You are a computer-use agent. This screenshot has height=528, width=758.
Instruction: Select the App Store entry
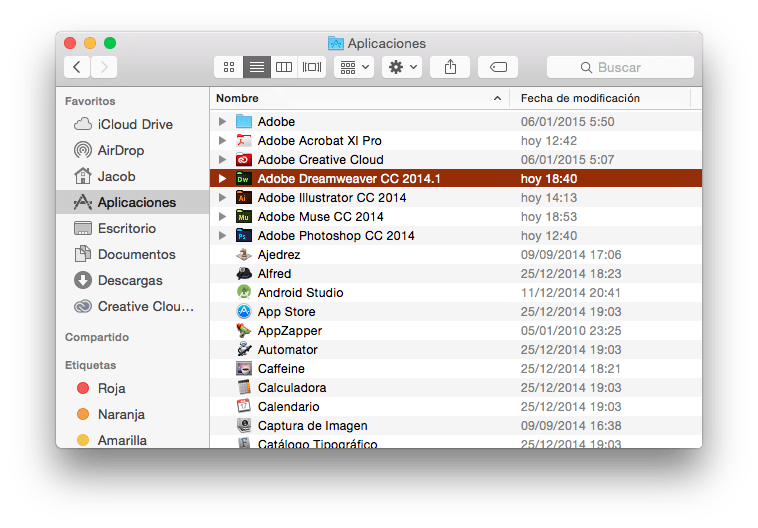pos(456,311)
